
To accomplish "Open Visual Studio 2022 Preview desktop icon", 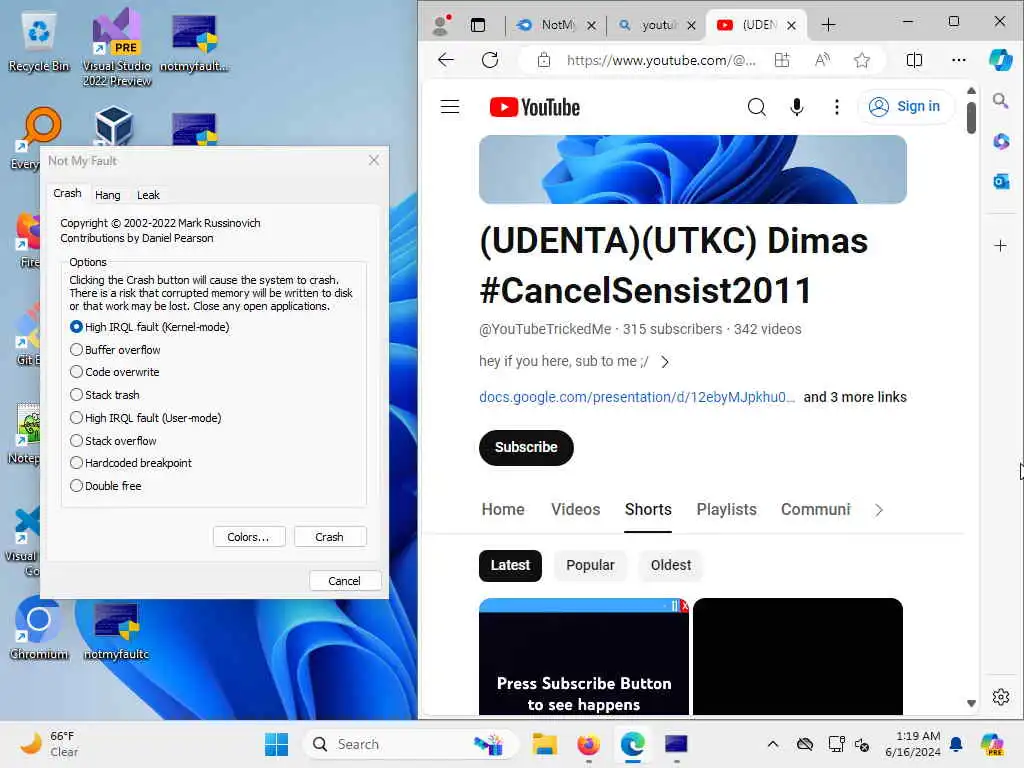I will coord(117,48).
